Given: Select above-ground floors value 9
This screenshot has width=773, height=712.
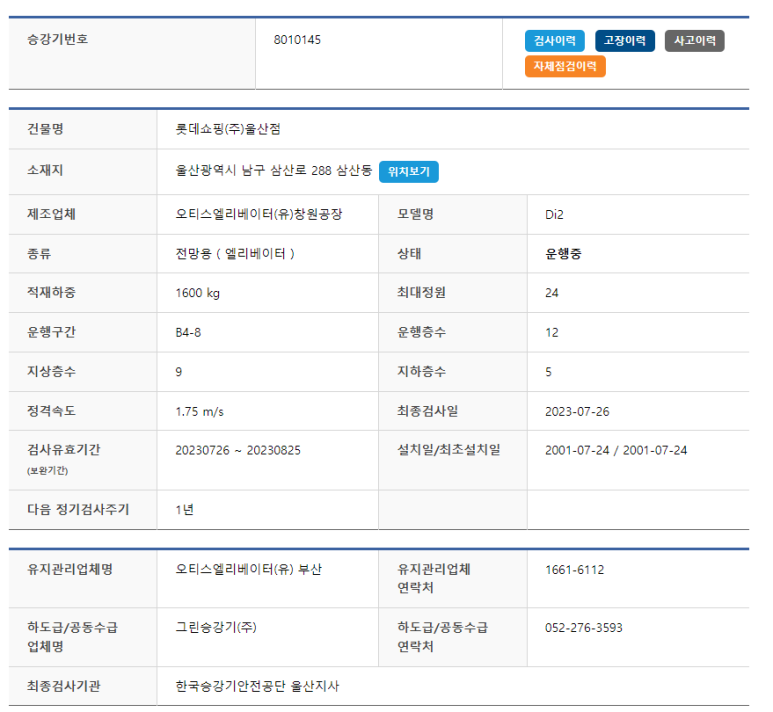Looking at the screenshot, I should [178, 372].
